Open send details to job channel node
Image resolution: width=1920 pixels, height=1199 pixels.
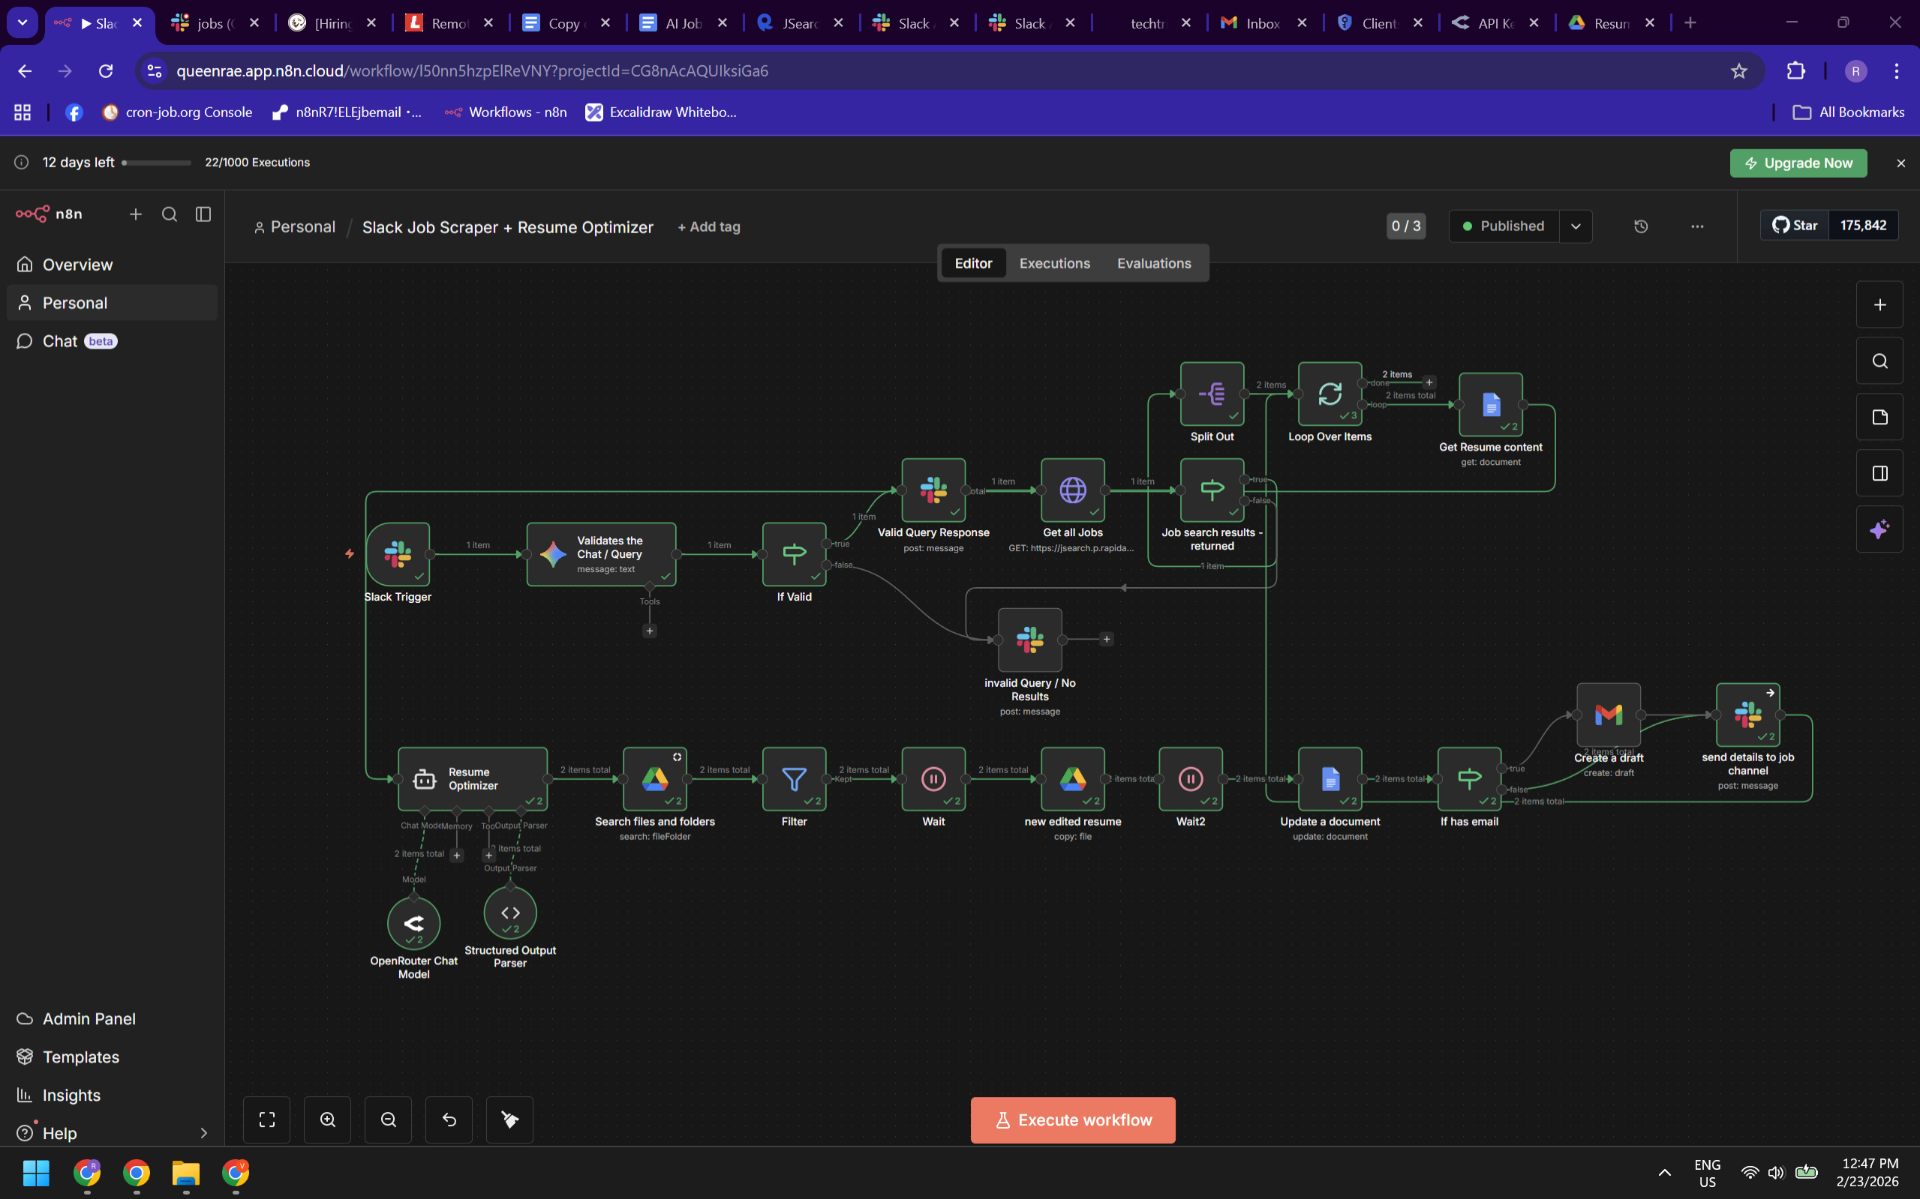pos(1747,715)
